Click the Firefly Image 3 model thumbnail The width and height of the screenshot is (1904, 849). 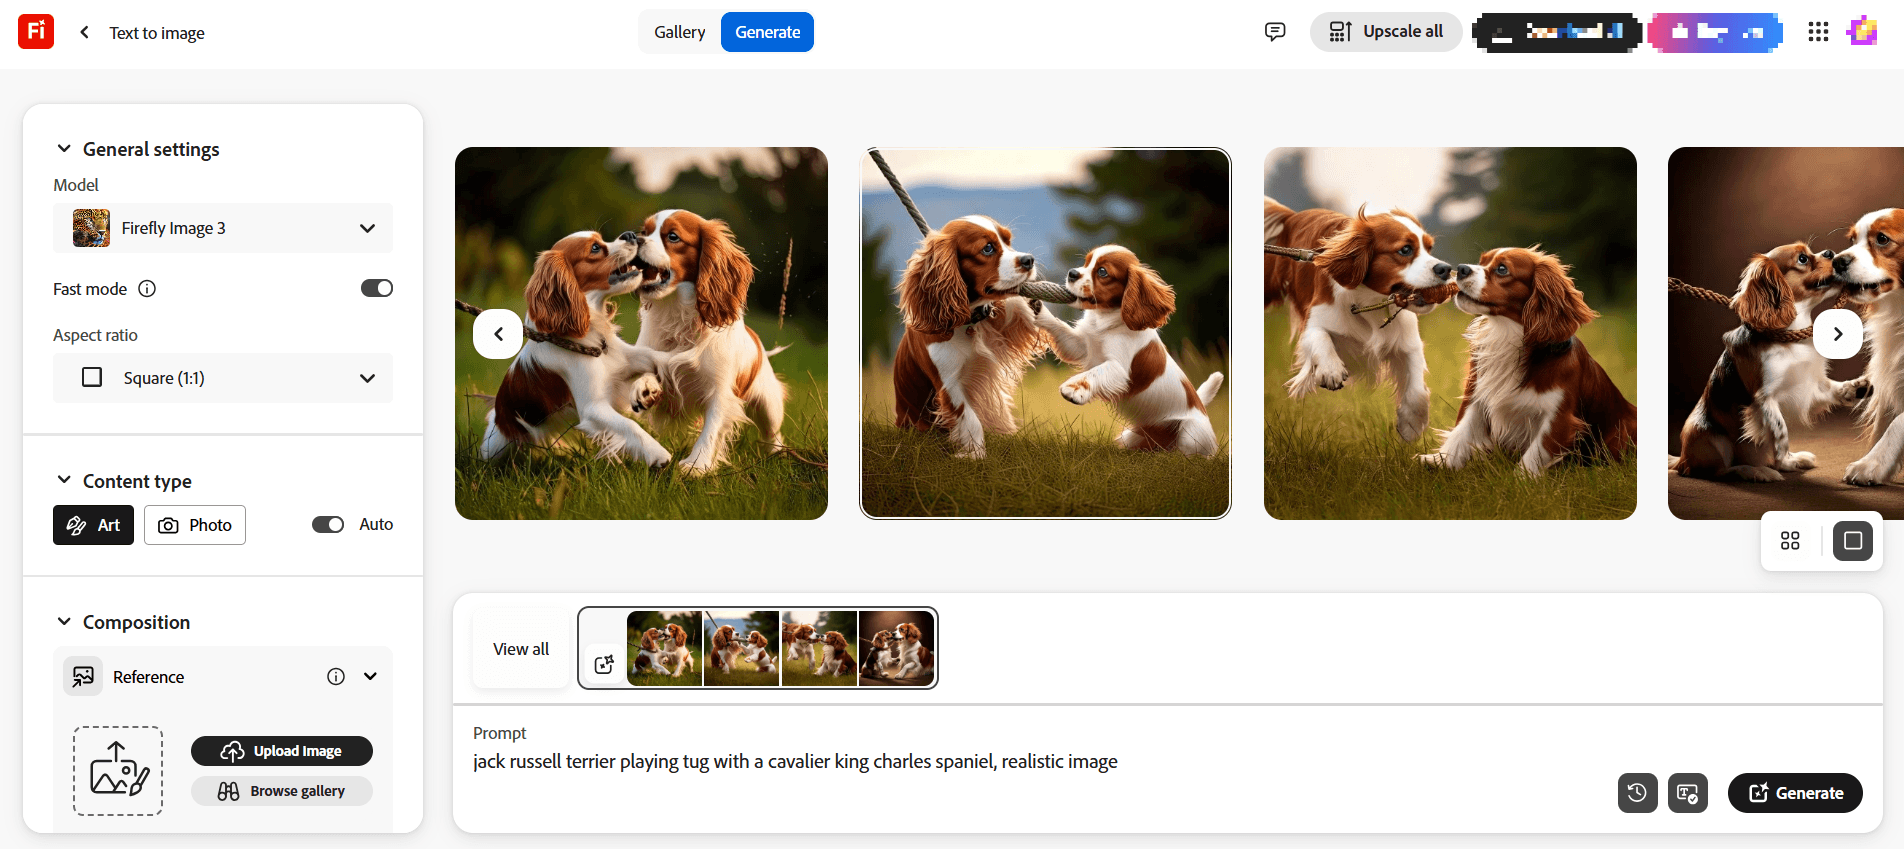(x=91, y=228)
